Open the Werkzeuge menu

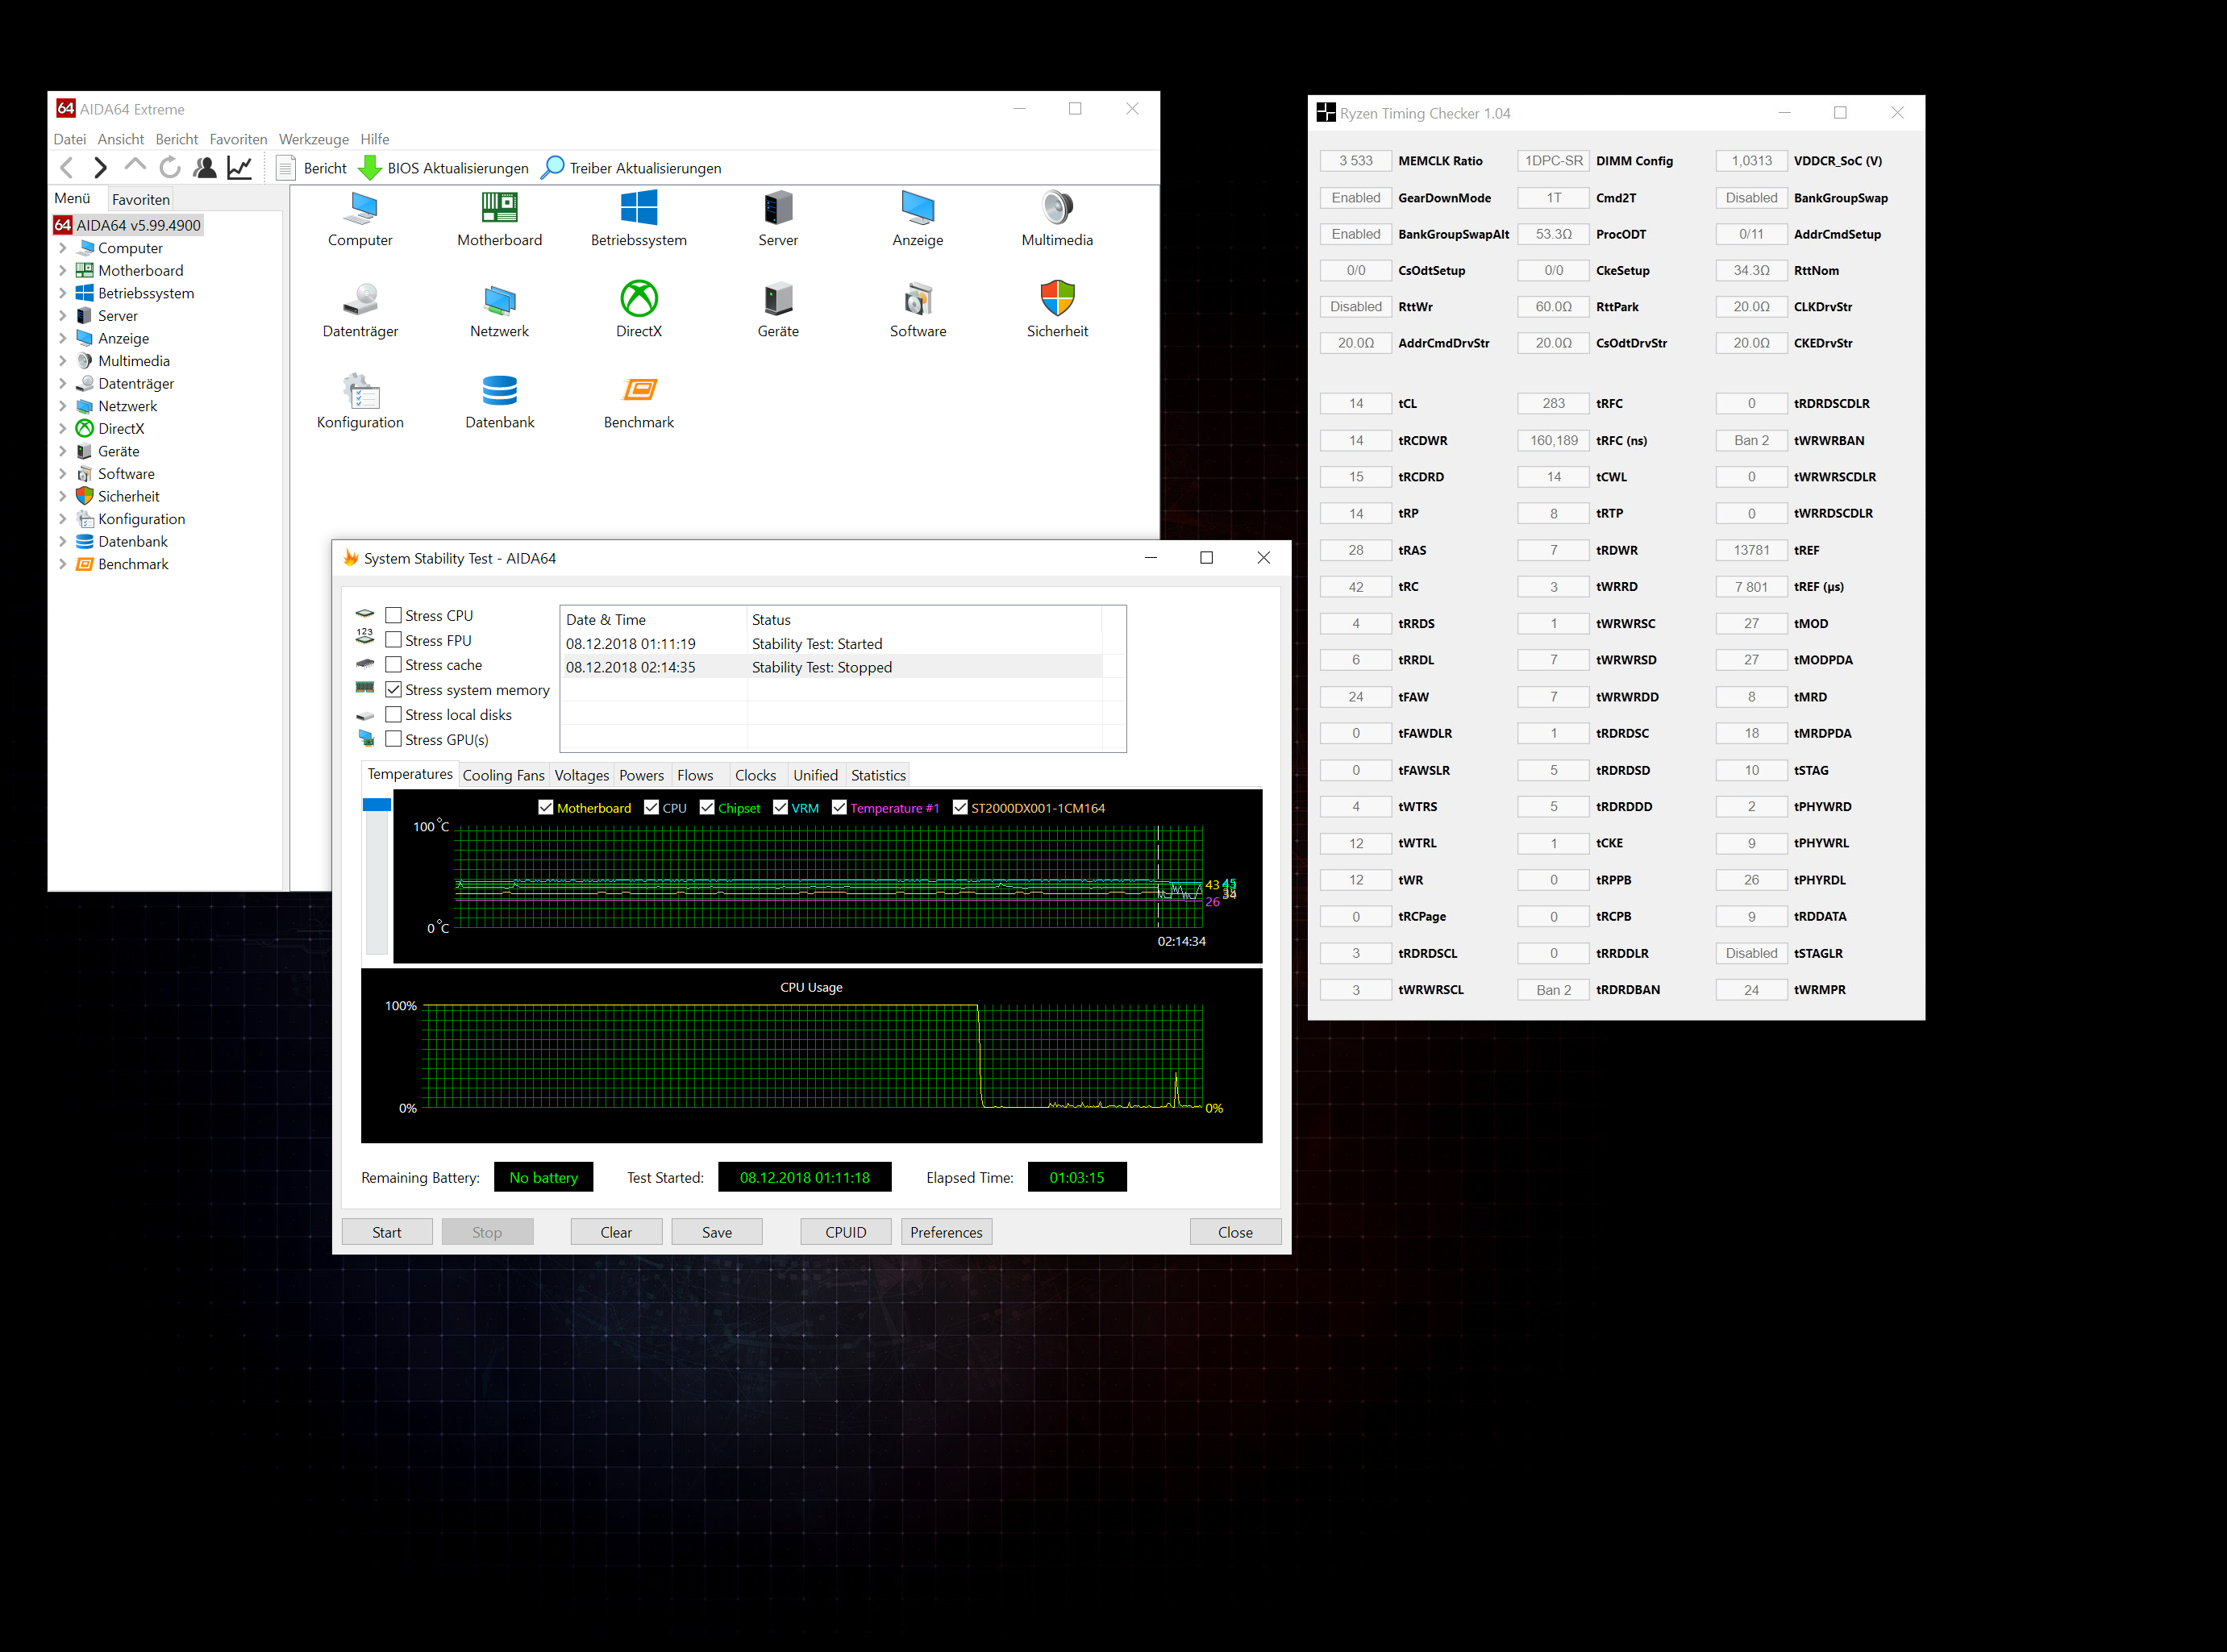point(313,139)
